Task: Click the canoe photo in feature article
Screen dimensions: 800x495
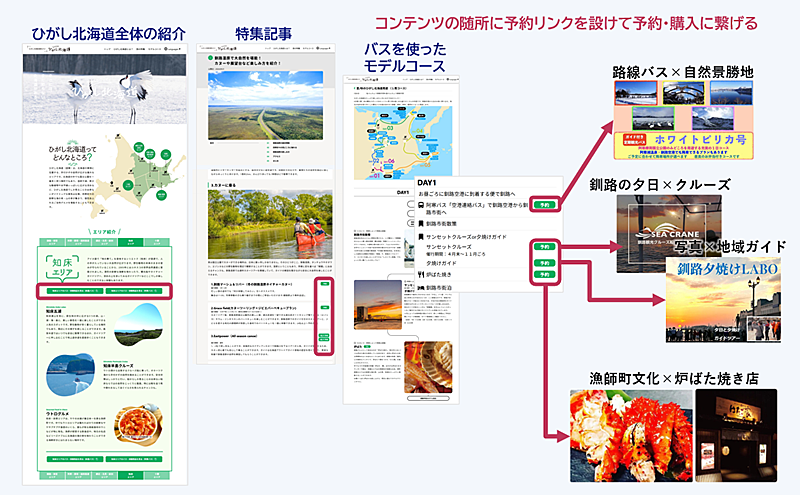Action: (264, 229)
